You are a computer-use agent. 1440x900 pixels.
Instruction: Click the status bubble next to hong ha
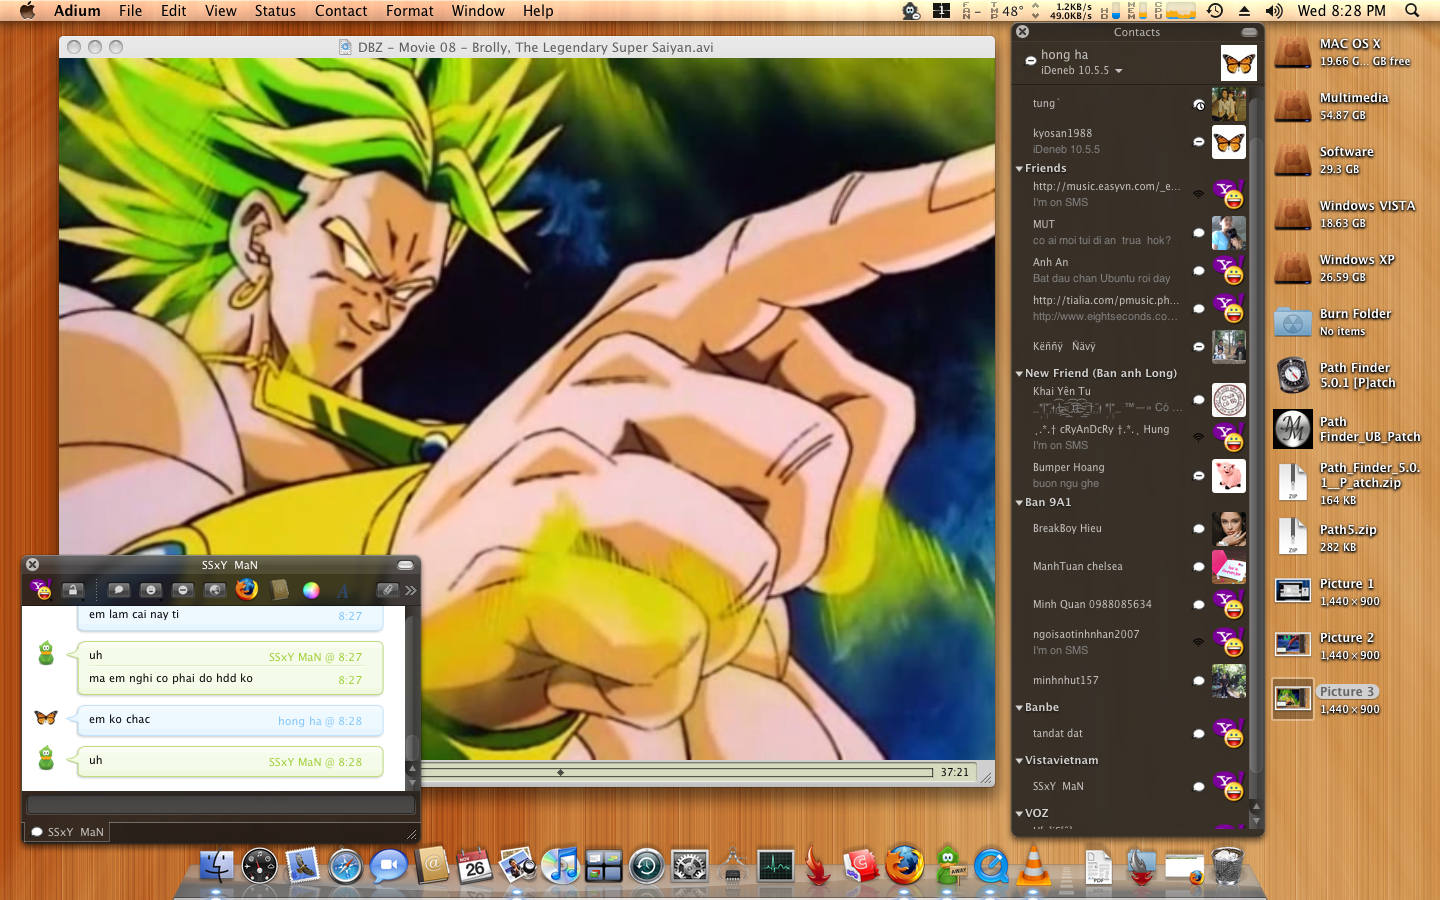(x=1030, y=62)
